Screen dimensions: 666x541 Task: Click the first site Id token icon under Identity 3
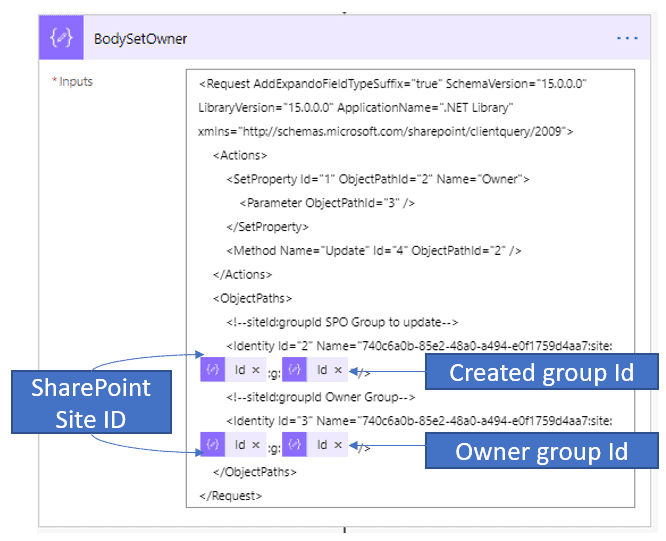213,443
